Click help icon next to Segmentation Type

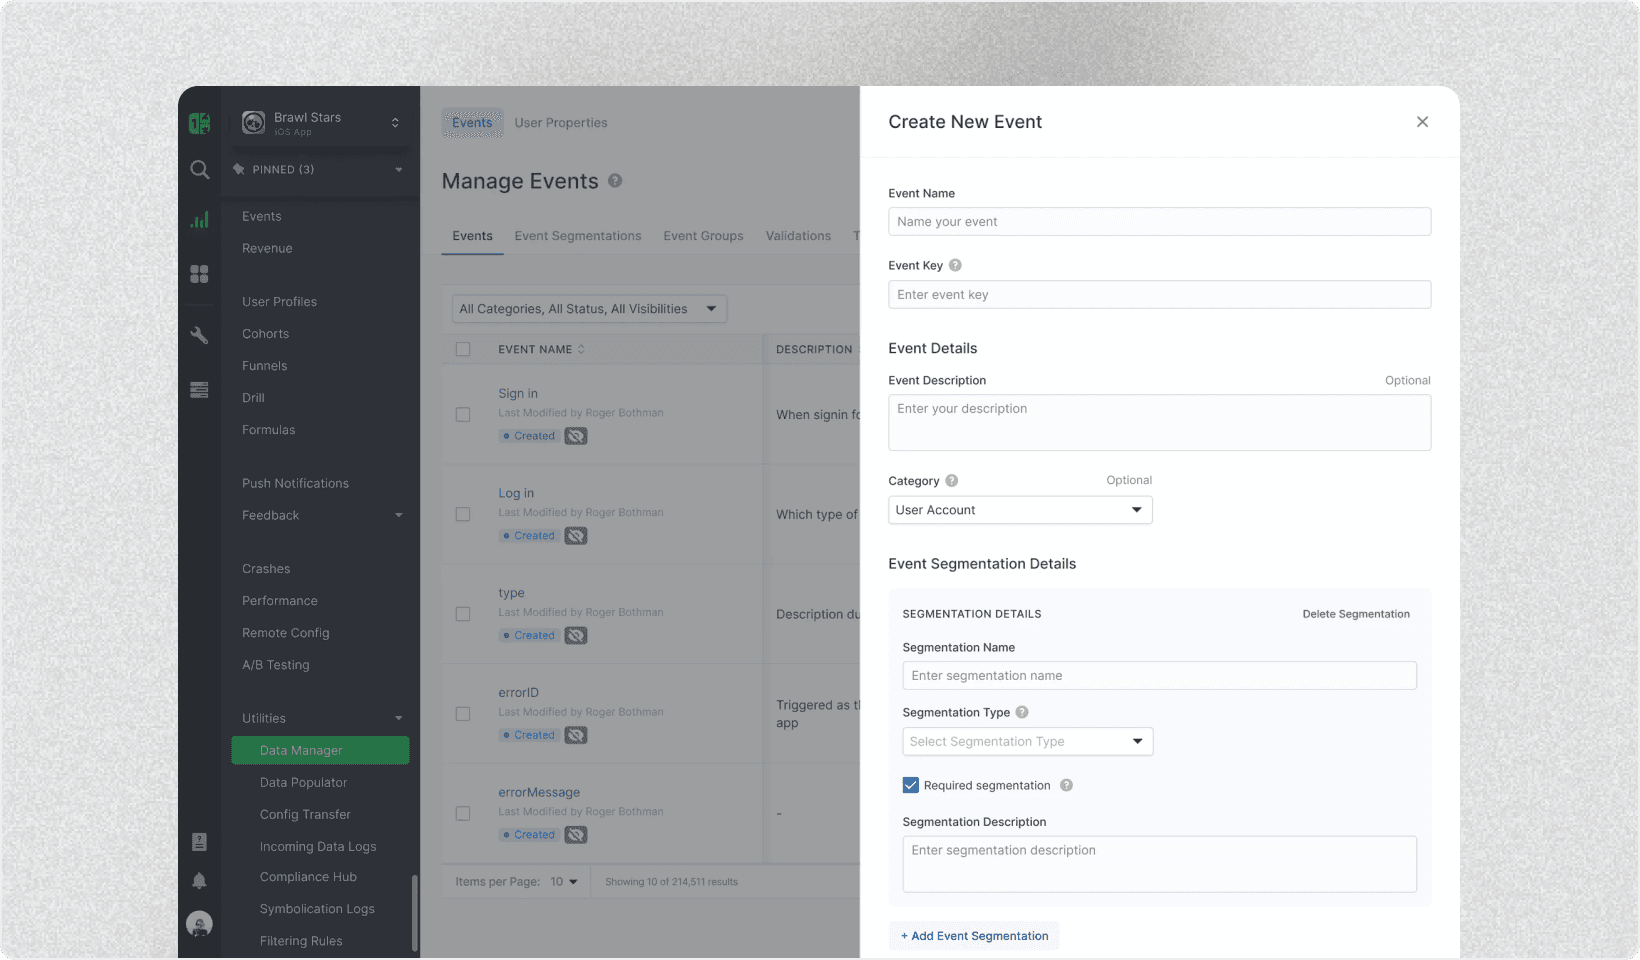1022,713
